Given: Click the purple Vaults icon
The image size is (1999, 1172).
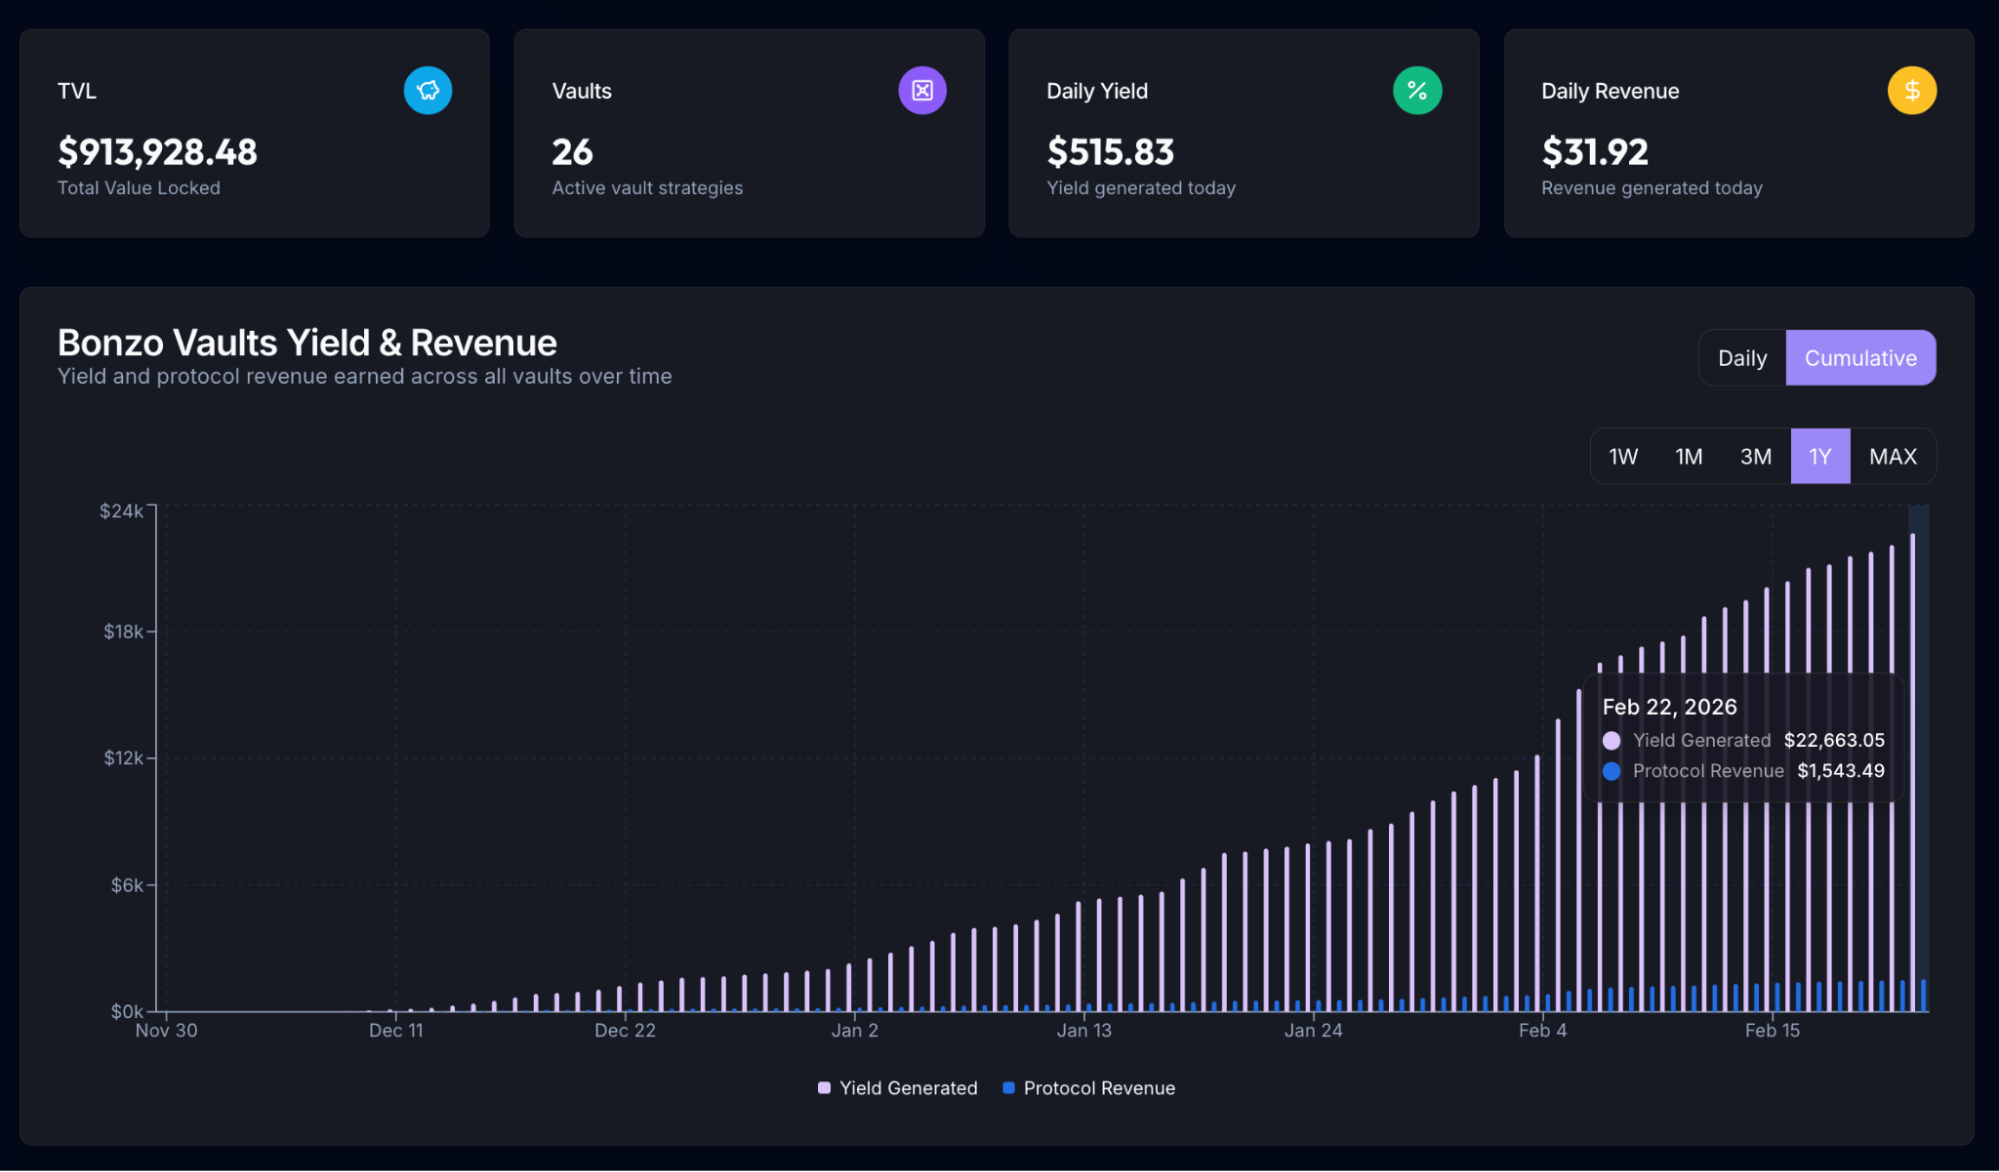Looking at the screenshot, I should point(922,91).
